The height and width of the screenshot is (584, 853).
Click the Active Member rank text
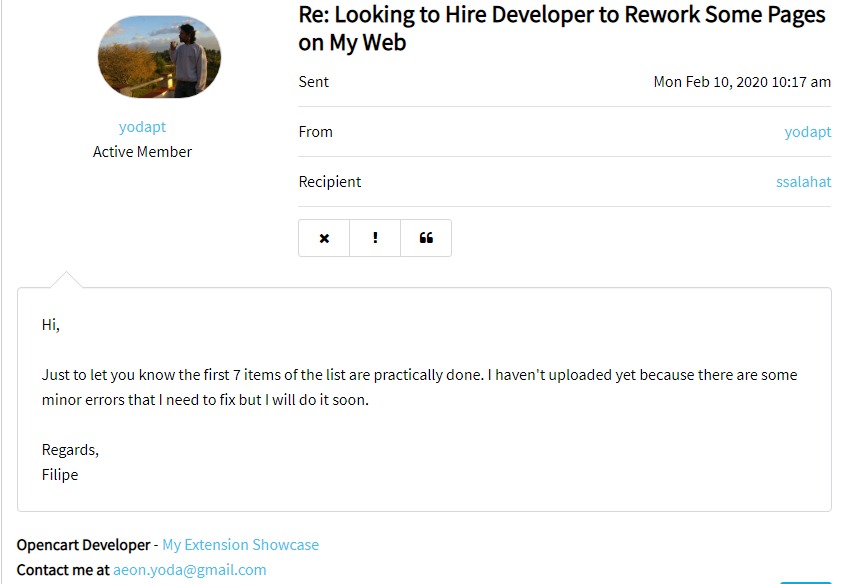(x=142, y=152)
